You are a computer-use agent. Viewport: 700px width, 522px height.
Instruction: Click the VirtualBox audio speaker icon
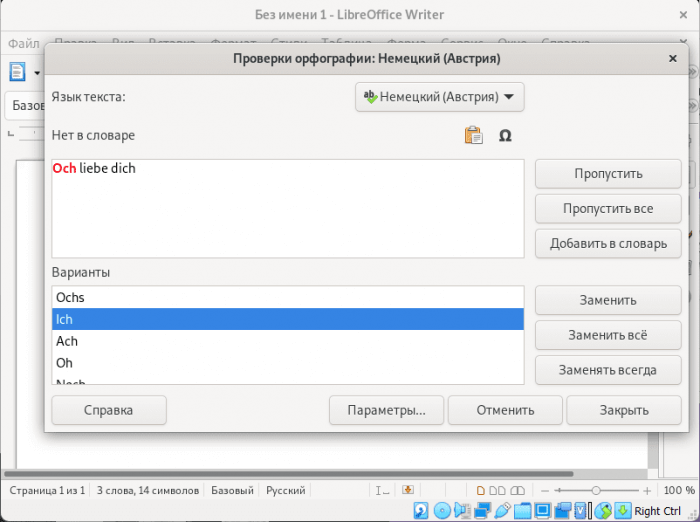(462, 510)
